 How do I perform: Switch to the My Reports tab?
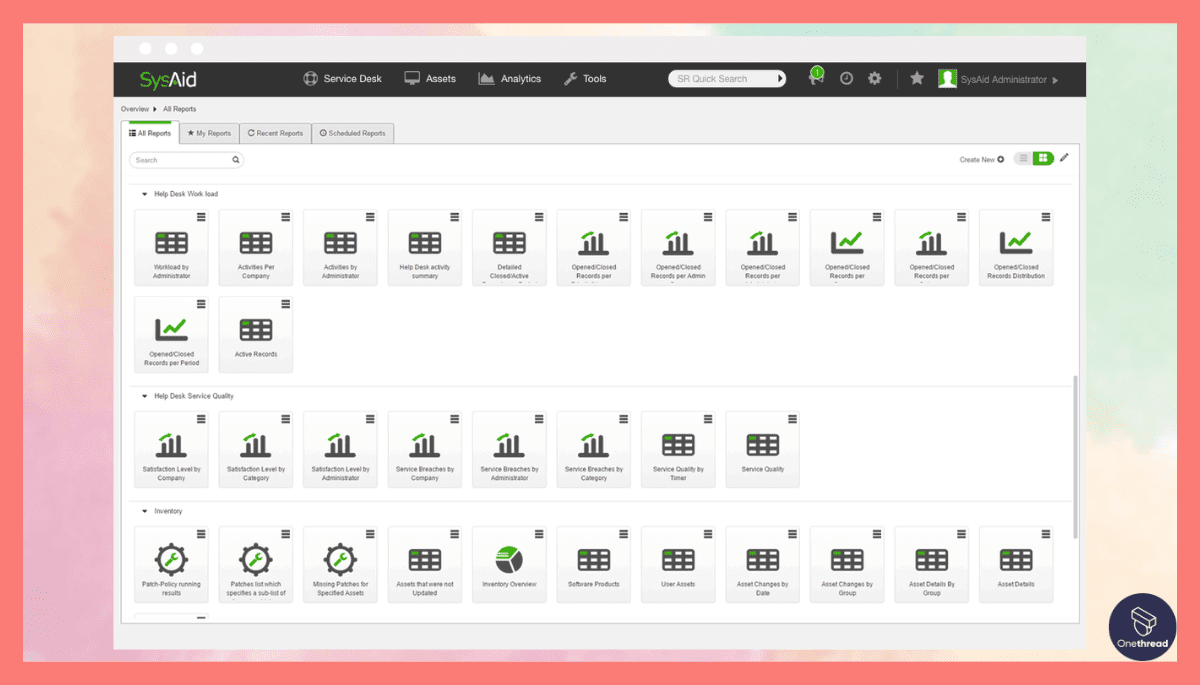tap(208, 132)
